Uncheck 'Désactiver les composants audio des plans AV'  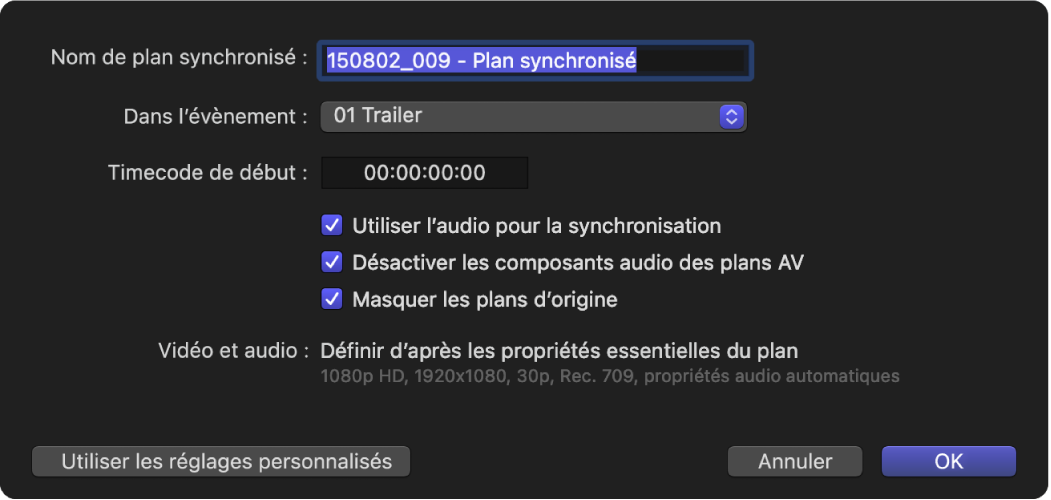[332, 263]
